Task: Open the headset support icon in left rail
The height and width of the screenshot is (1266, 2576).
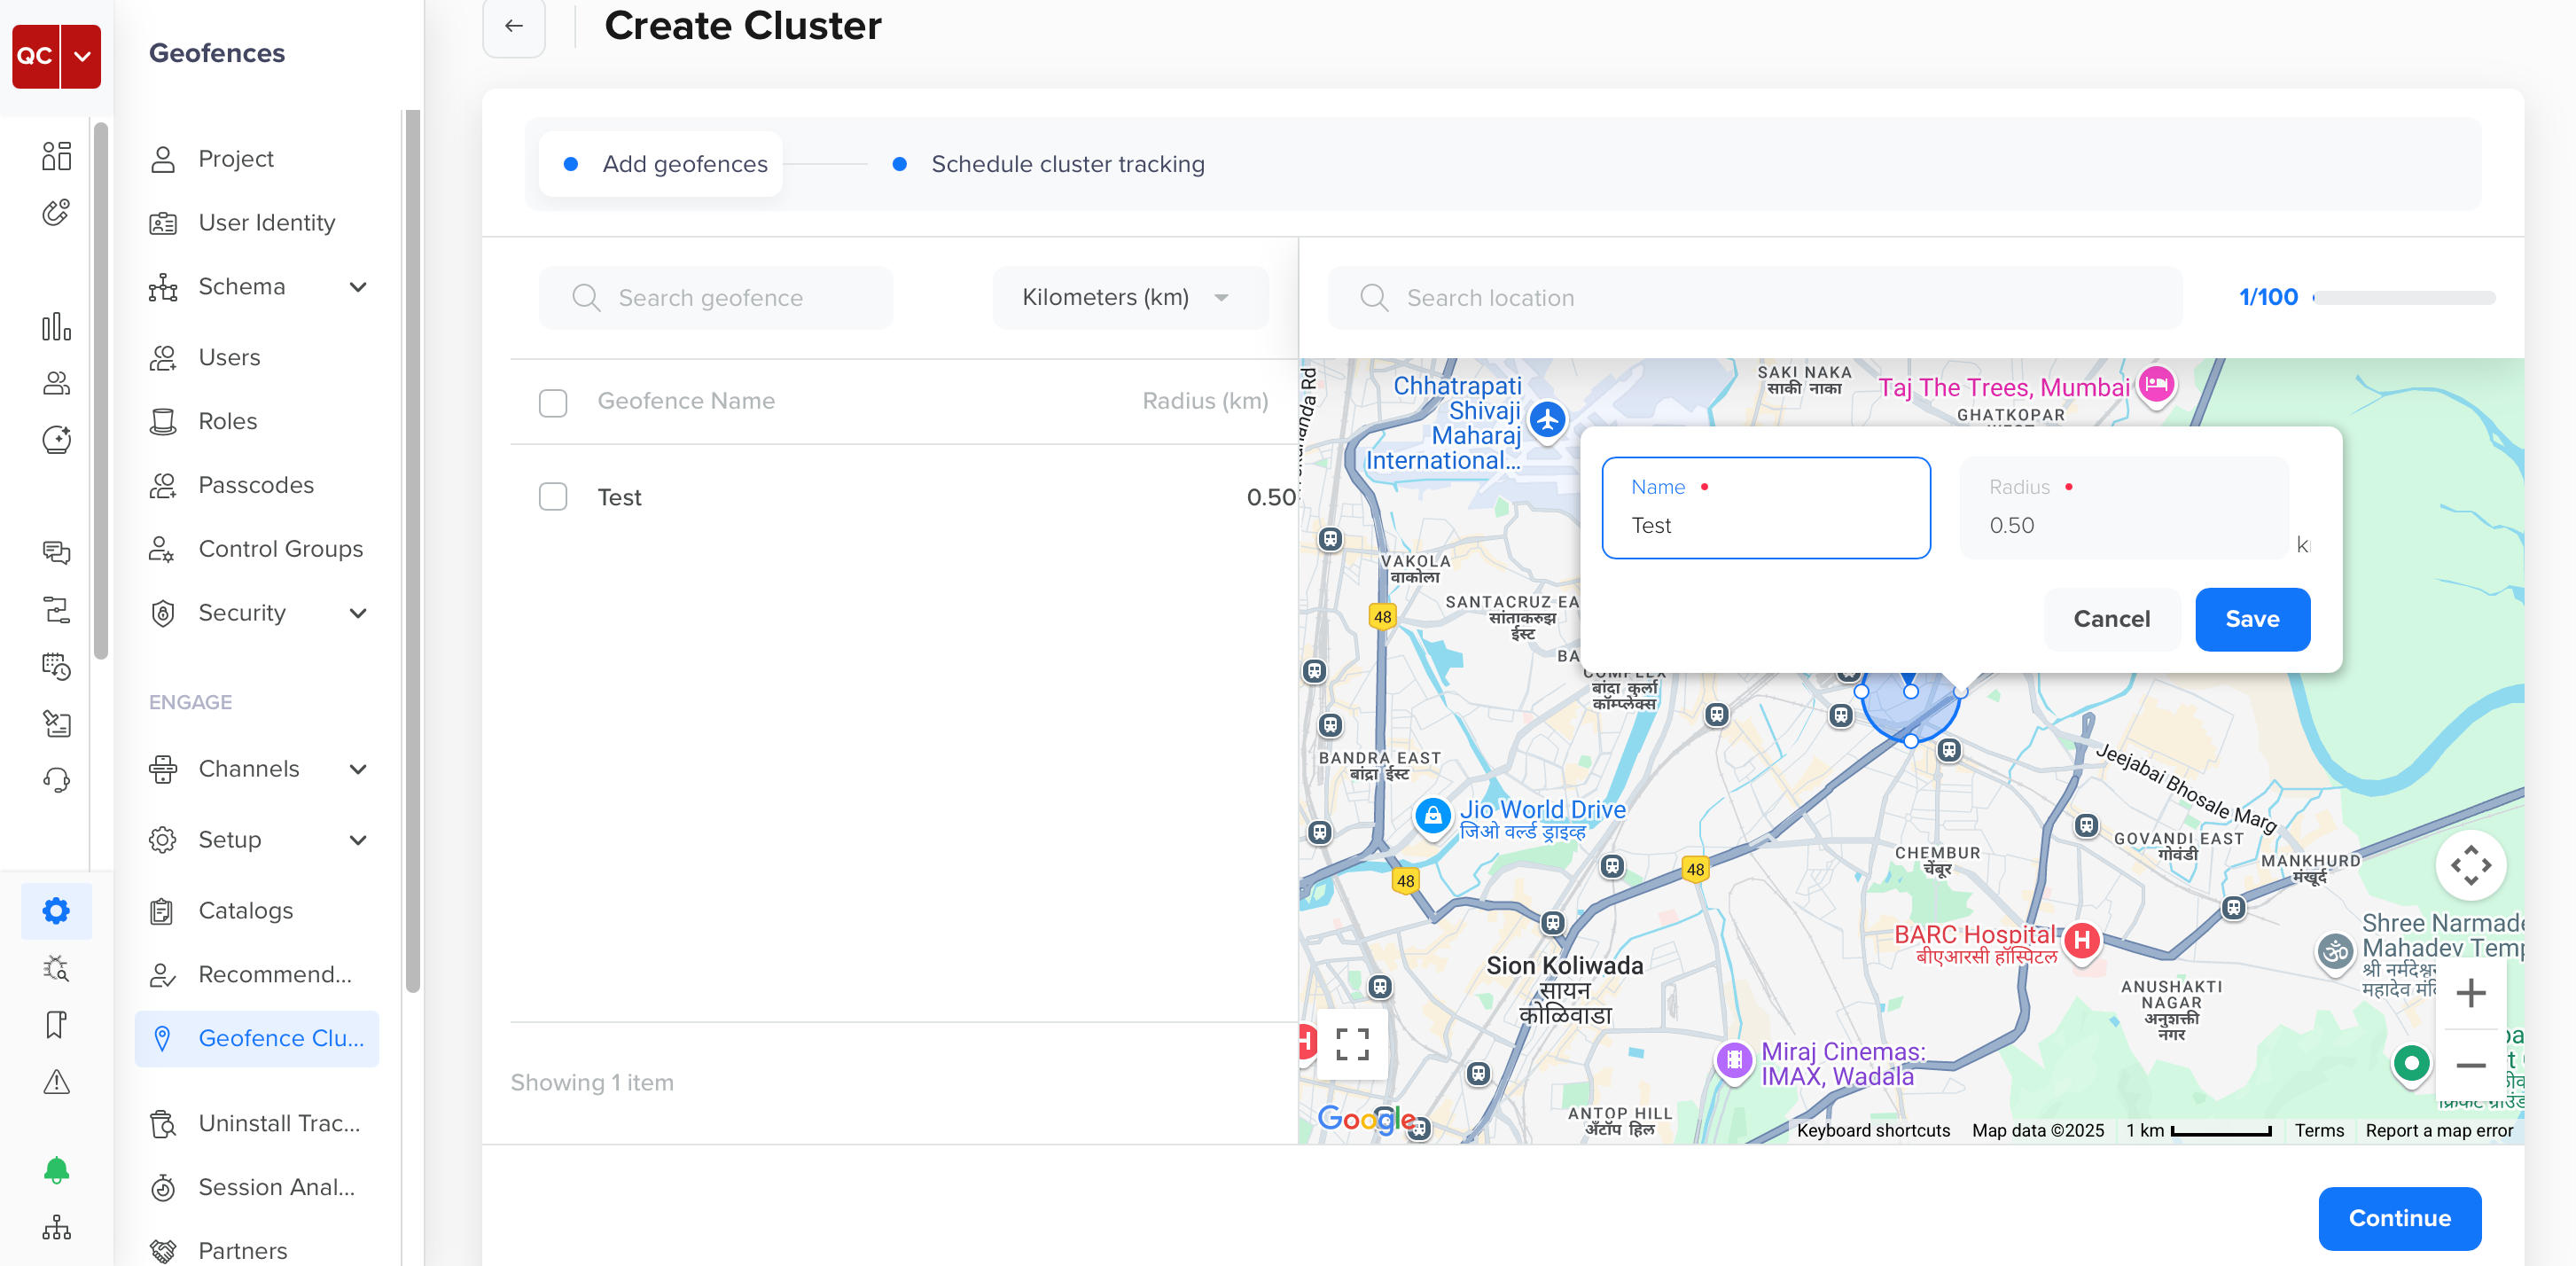Action: coord(56,780)
